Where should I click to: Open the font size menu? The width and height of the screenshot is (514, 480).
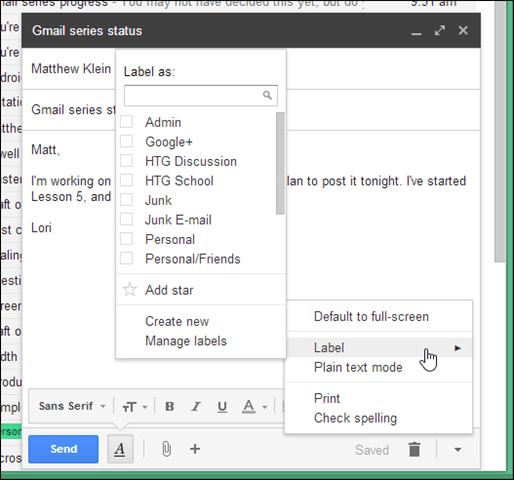click(134, 407)
